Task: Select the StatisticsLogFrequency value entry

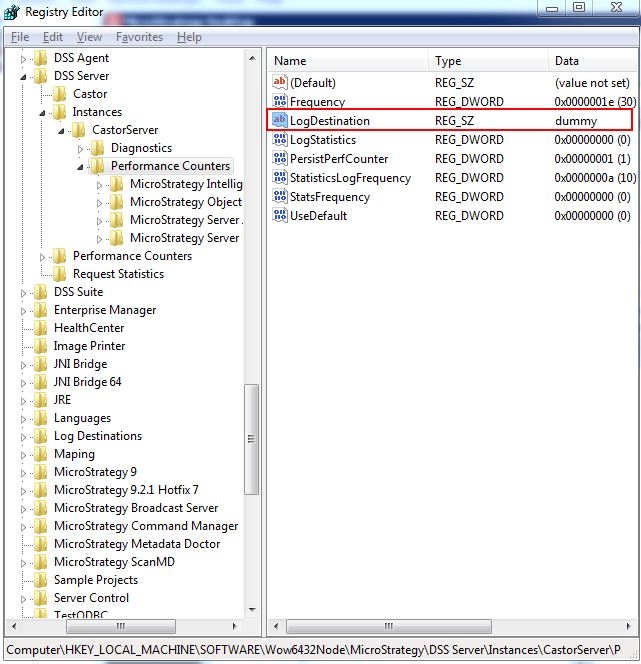Action: 350,178
